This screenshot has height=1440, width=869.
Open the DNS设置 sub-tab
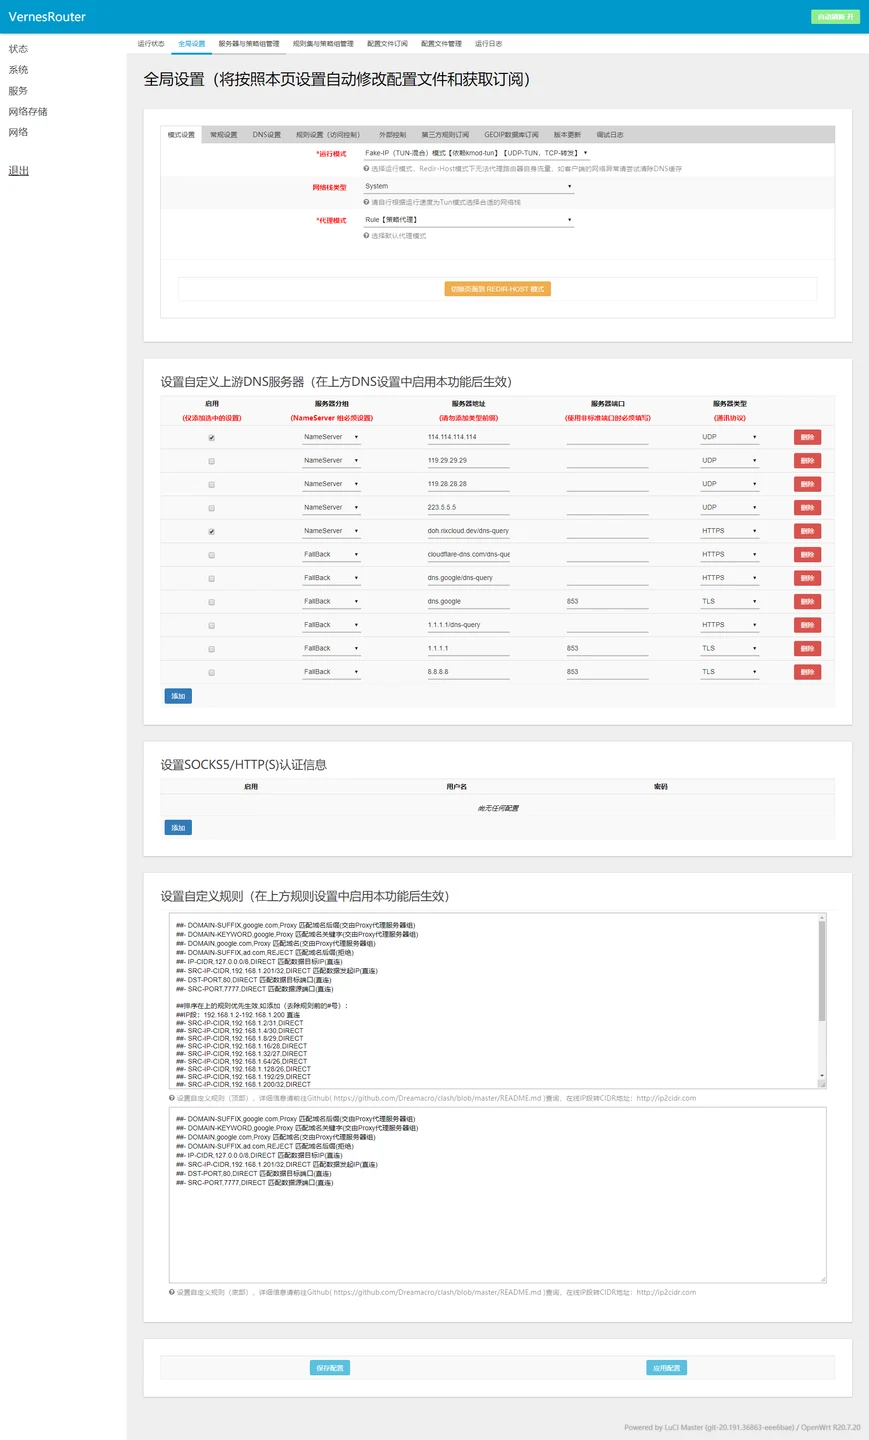[x=267, y=134]
